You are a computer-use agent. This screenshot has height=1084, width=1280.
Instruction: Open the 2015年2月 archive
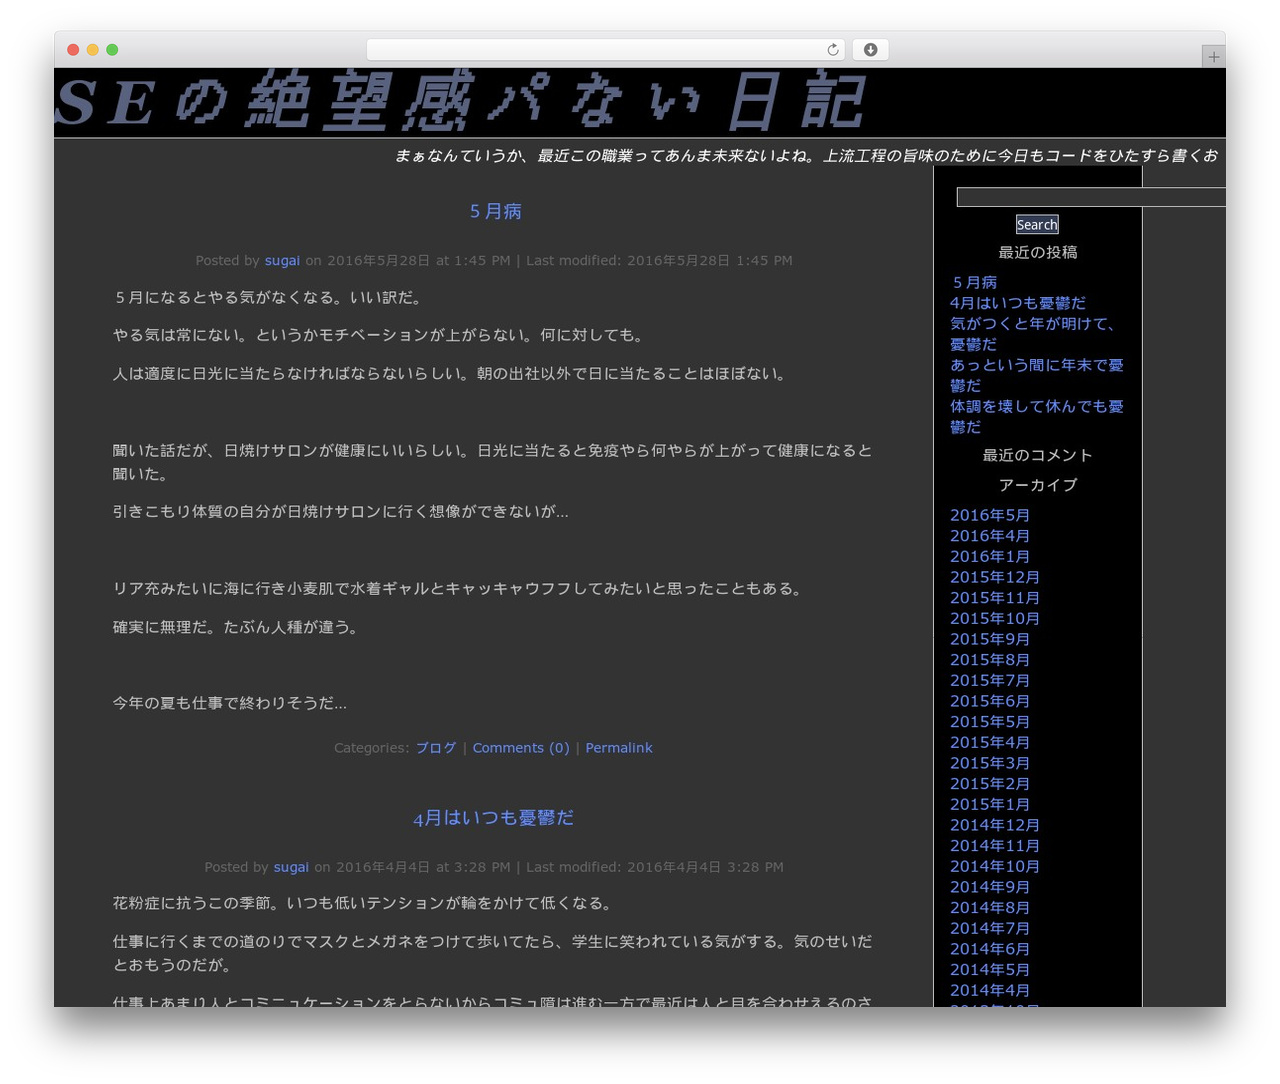[x=990, y=784]
